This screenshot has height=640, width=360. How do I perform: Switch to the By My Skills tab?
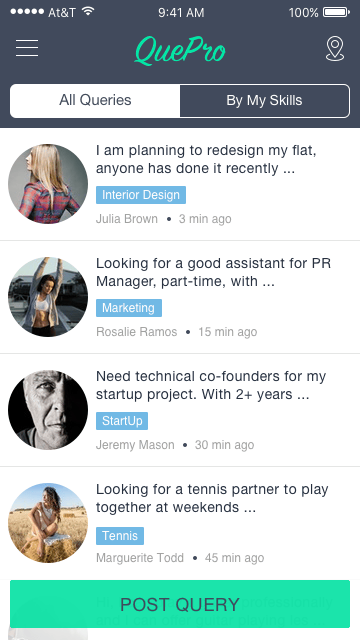coord(264,101)
